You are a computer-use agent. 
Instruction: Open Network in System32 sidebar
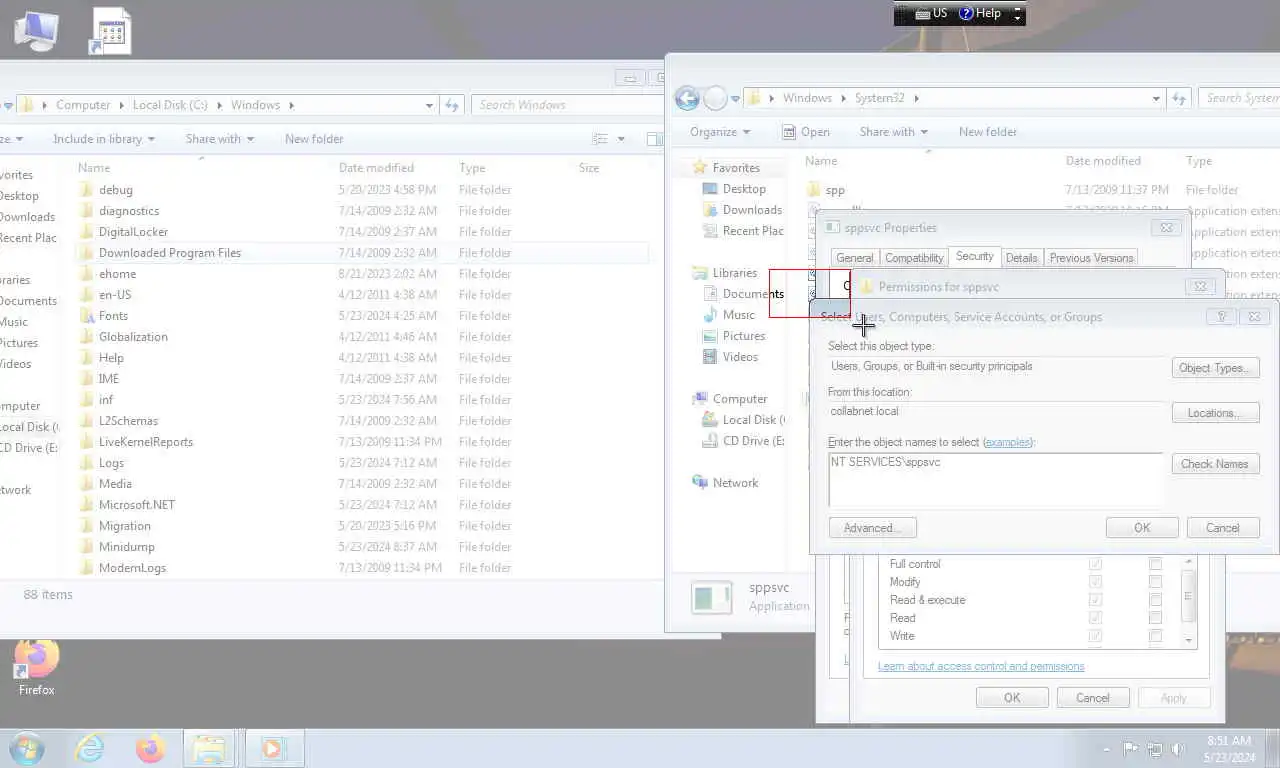tap(735, 483)
